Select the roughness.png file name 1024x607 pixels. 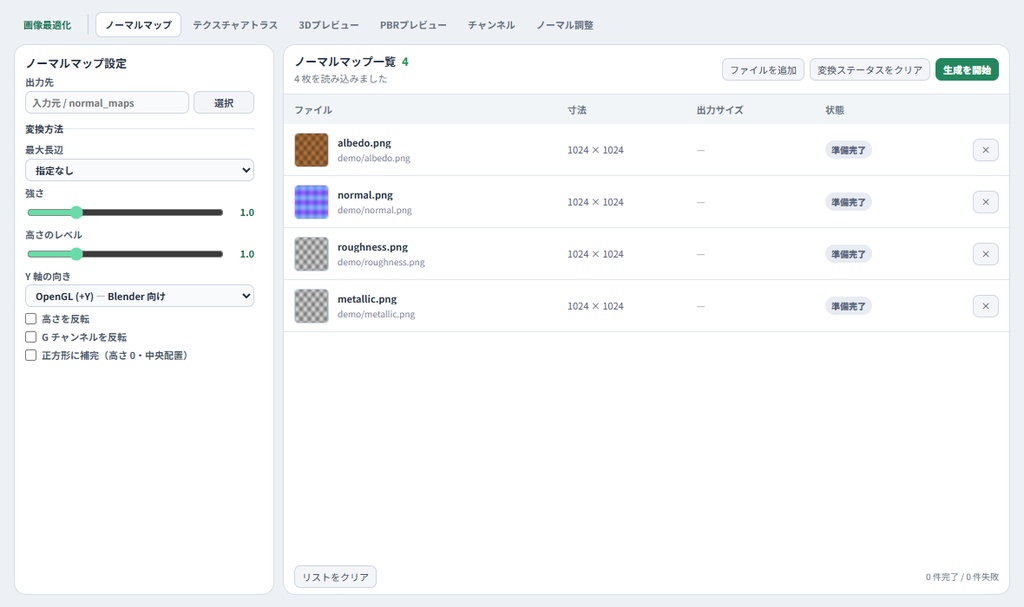(372, 247)
